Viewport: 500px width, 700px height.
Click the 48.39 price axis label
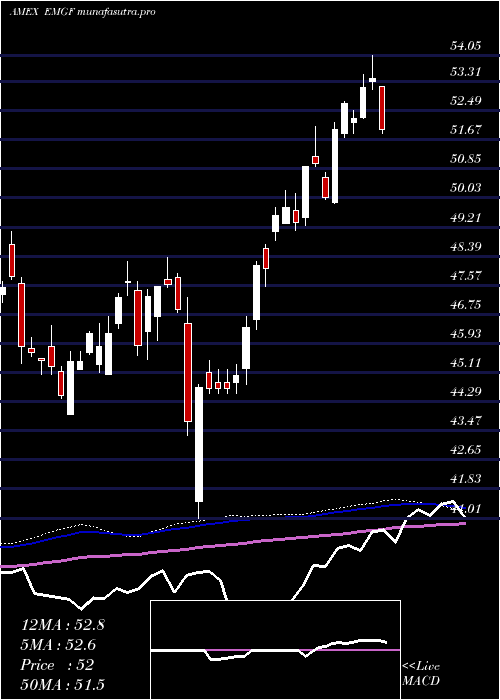point(465,246)
